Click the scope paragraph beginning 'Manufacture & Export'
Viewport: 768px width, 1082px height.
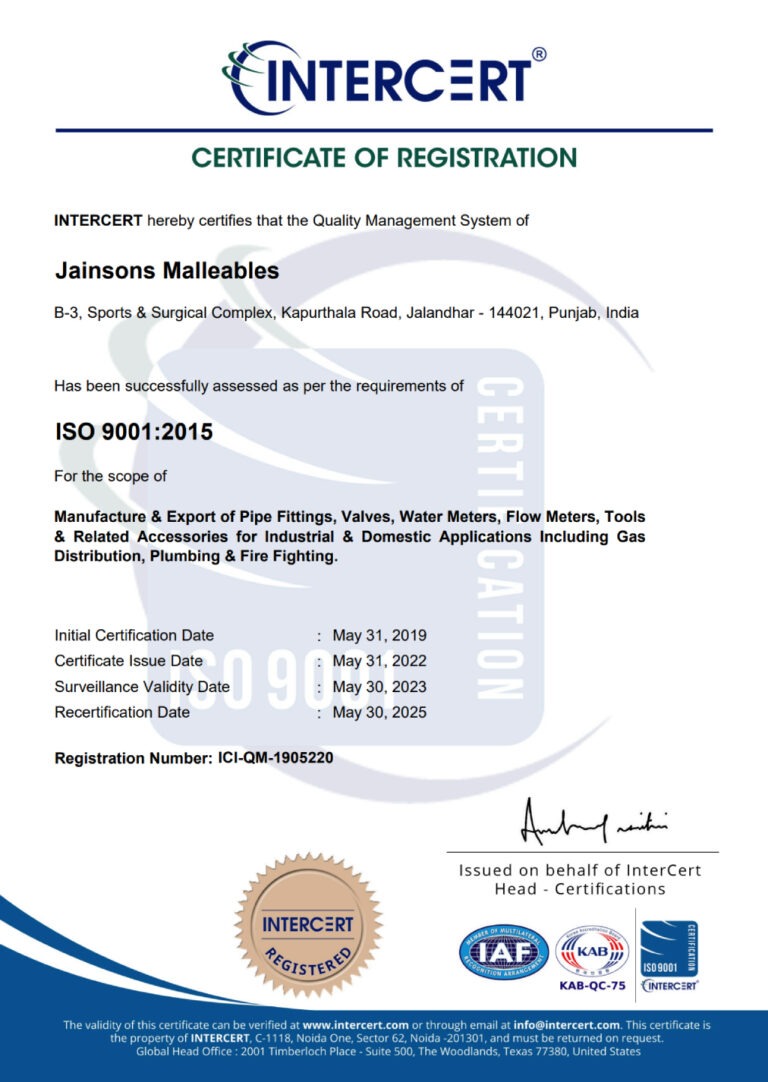point(350,536)
